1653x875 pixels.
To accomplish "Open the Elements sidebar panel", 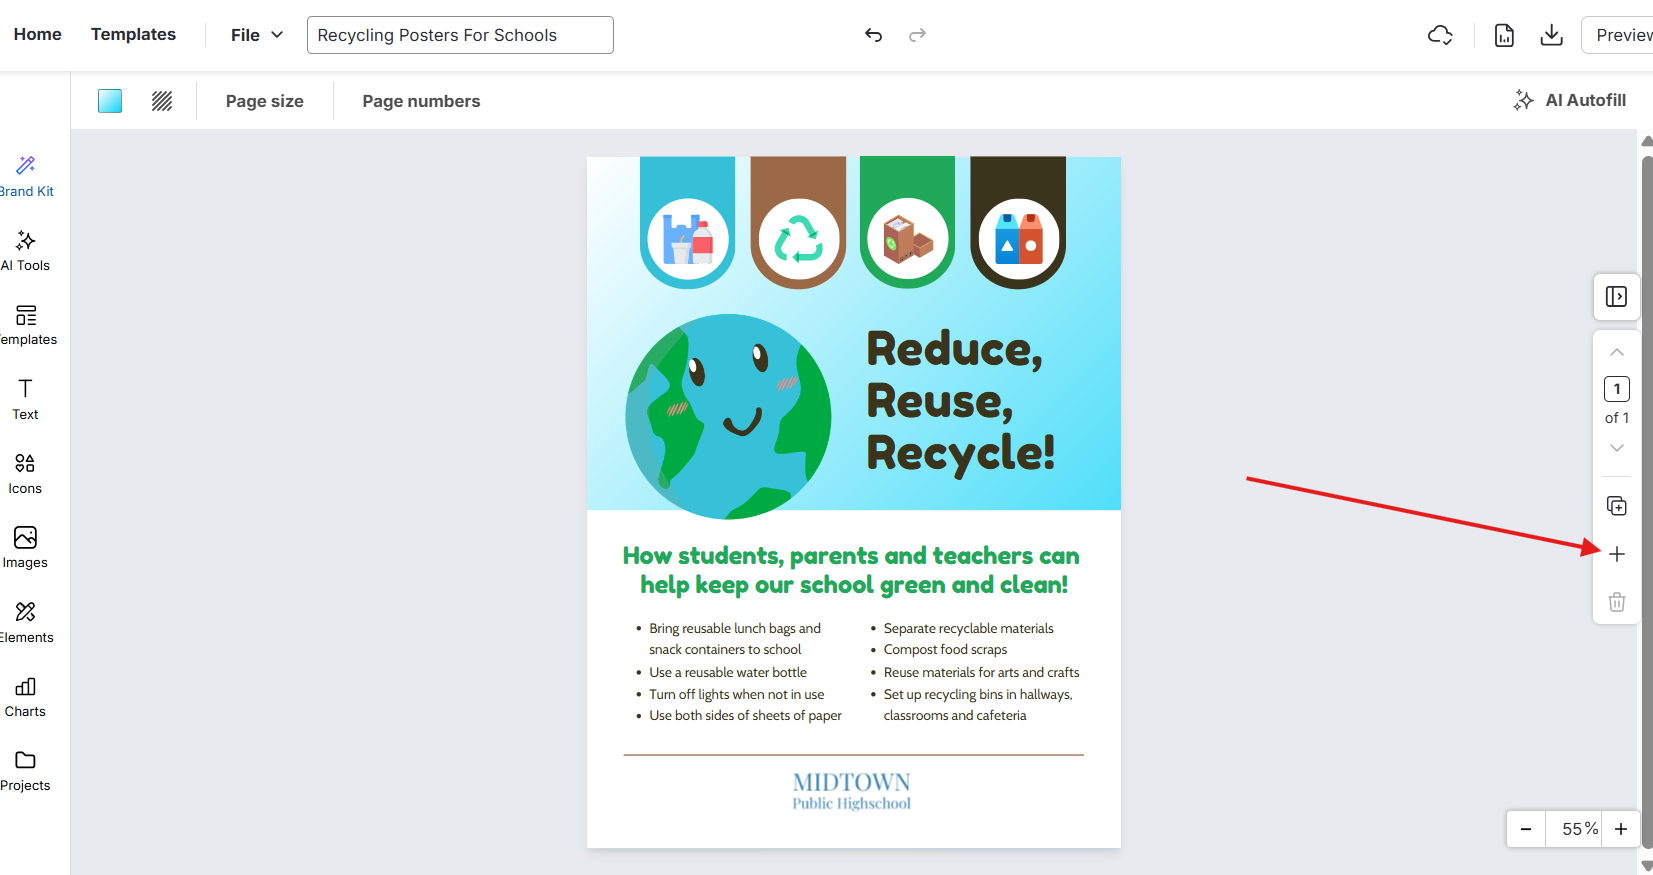I will (26, 622).
